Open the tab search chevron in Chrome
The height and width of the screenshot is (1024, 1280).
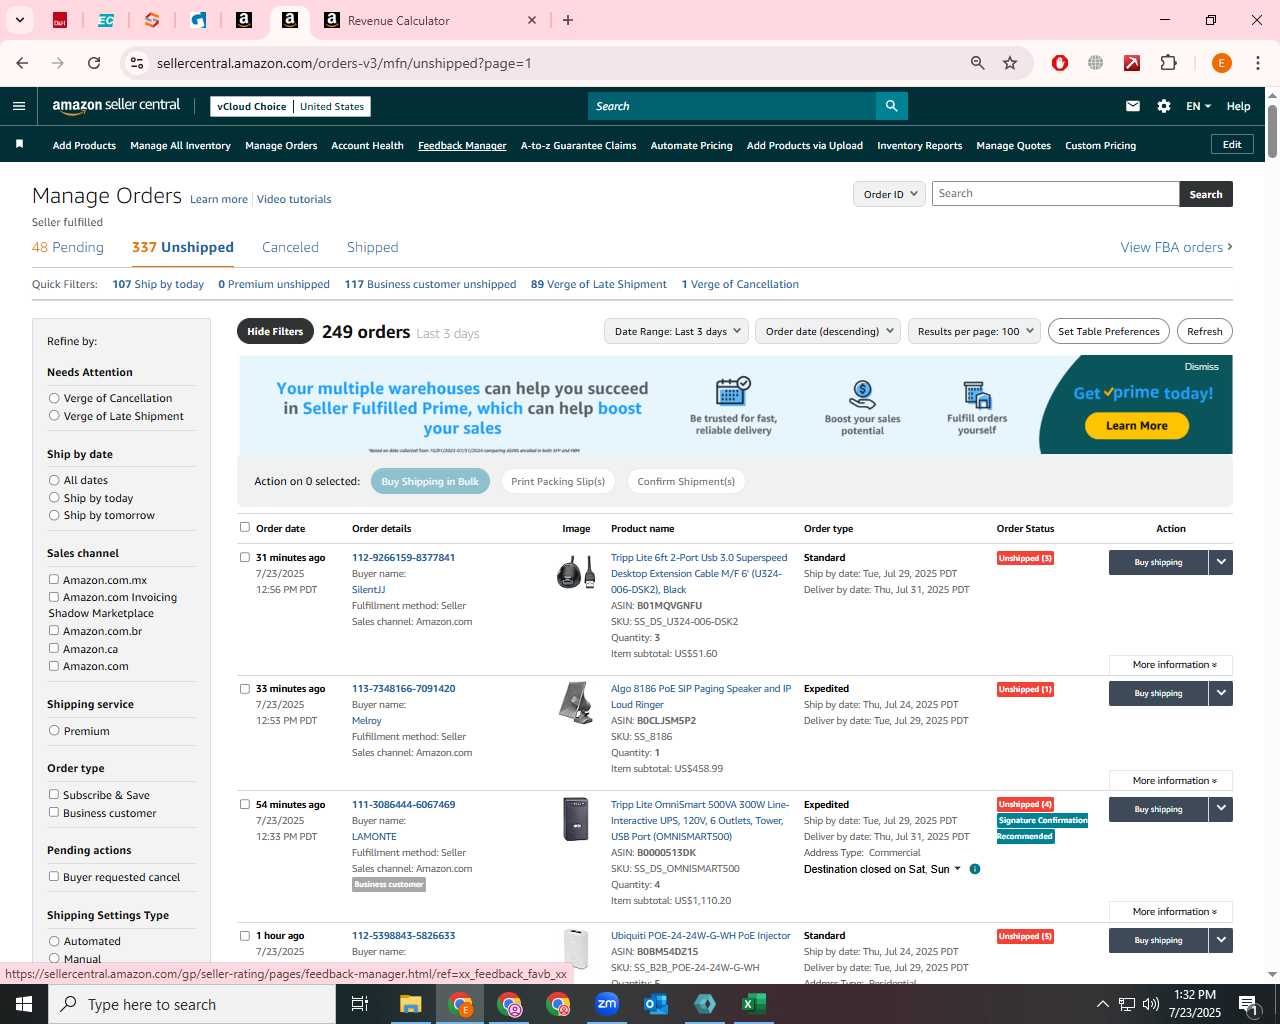coord(19,20)
